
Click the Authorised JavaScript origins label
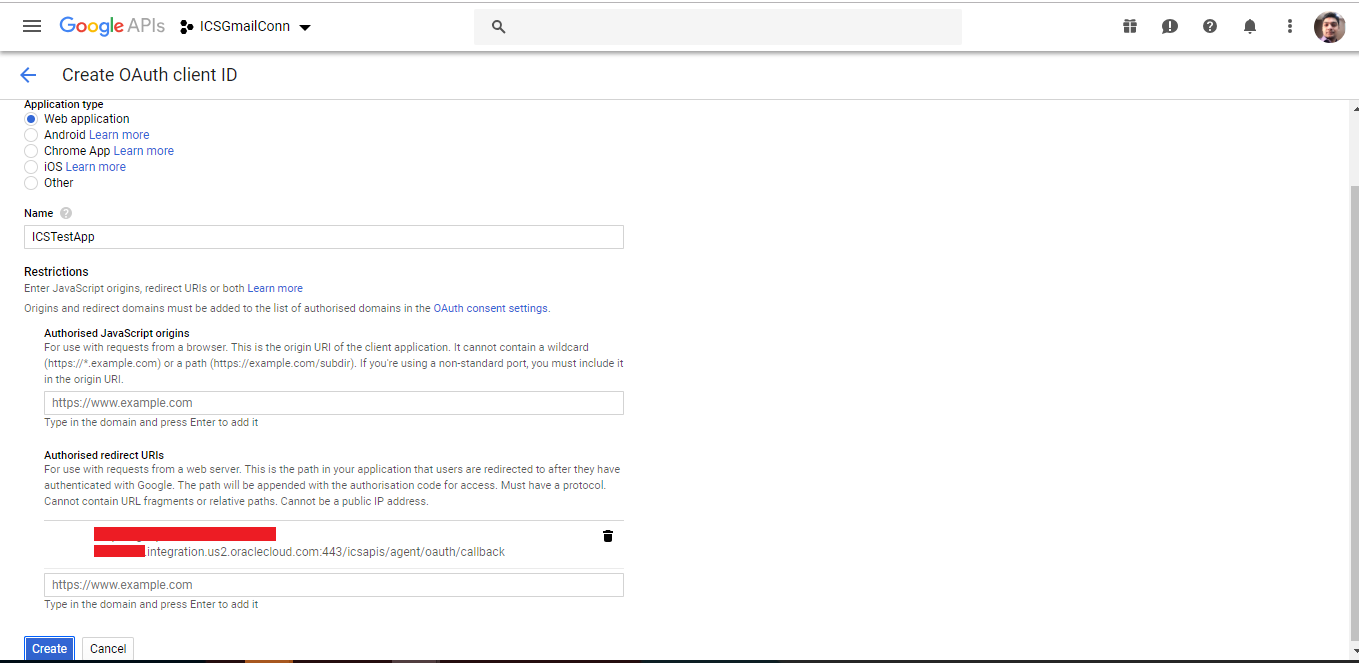(117, 333)
